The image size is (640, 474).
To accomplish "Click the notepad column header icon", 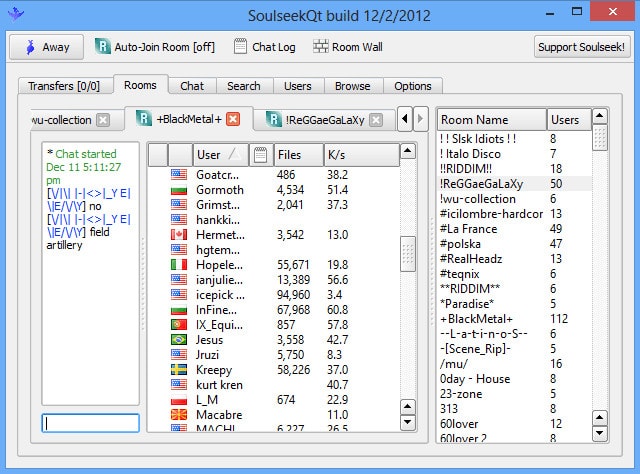I will (x=261, y=155).
